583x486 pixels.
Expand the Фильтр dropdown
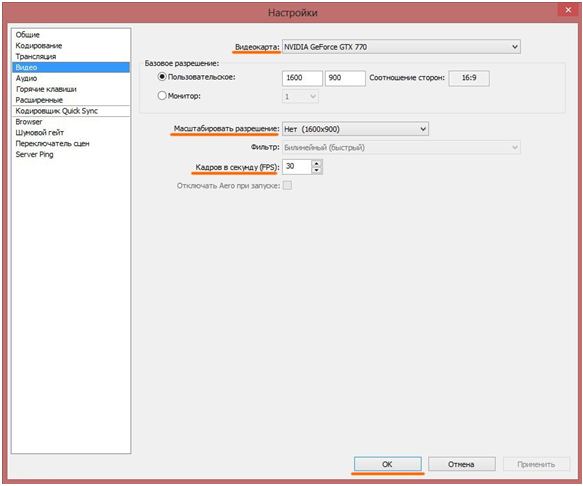click(x=401, y=147)
